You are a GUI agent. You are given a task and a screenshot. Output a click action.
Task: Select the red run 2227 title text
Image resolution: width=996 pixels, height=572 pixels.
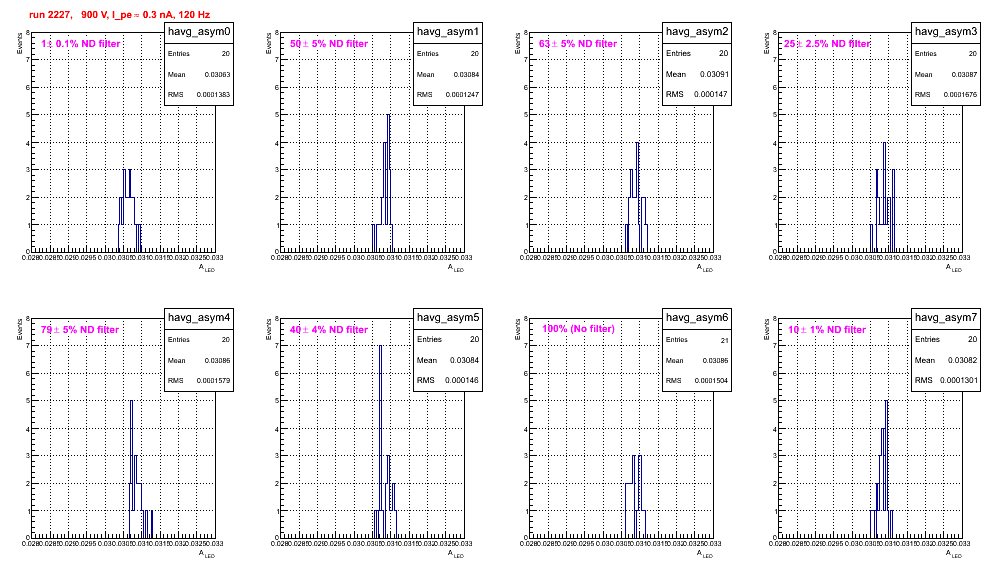[x=119, y=14]
